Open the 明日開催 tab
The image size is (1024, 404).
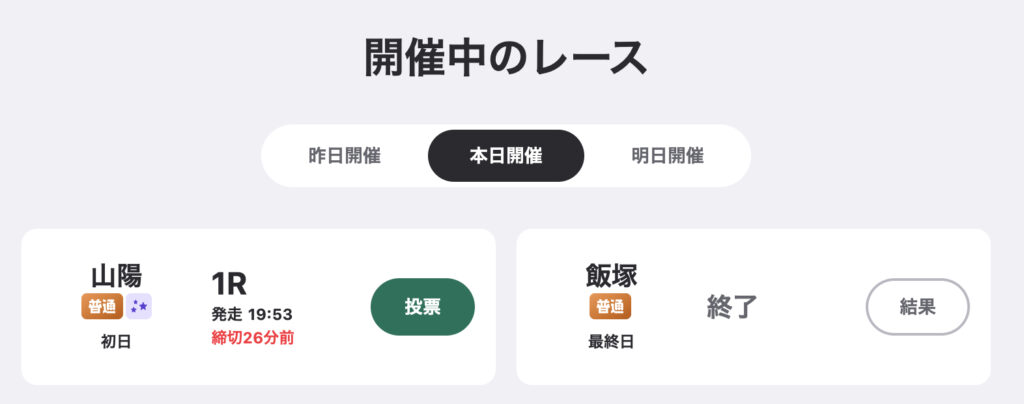click(667, 156)
